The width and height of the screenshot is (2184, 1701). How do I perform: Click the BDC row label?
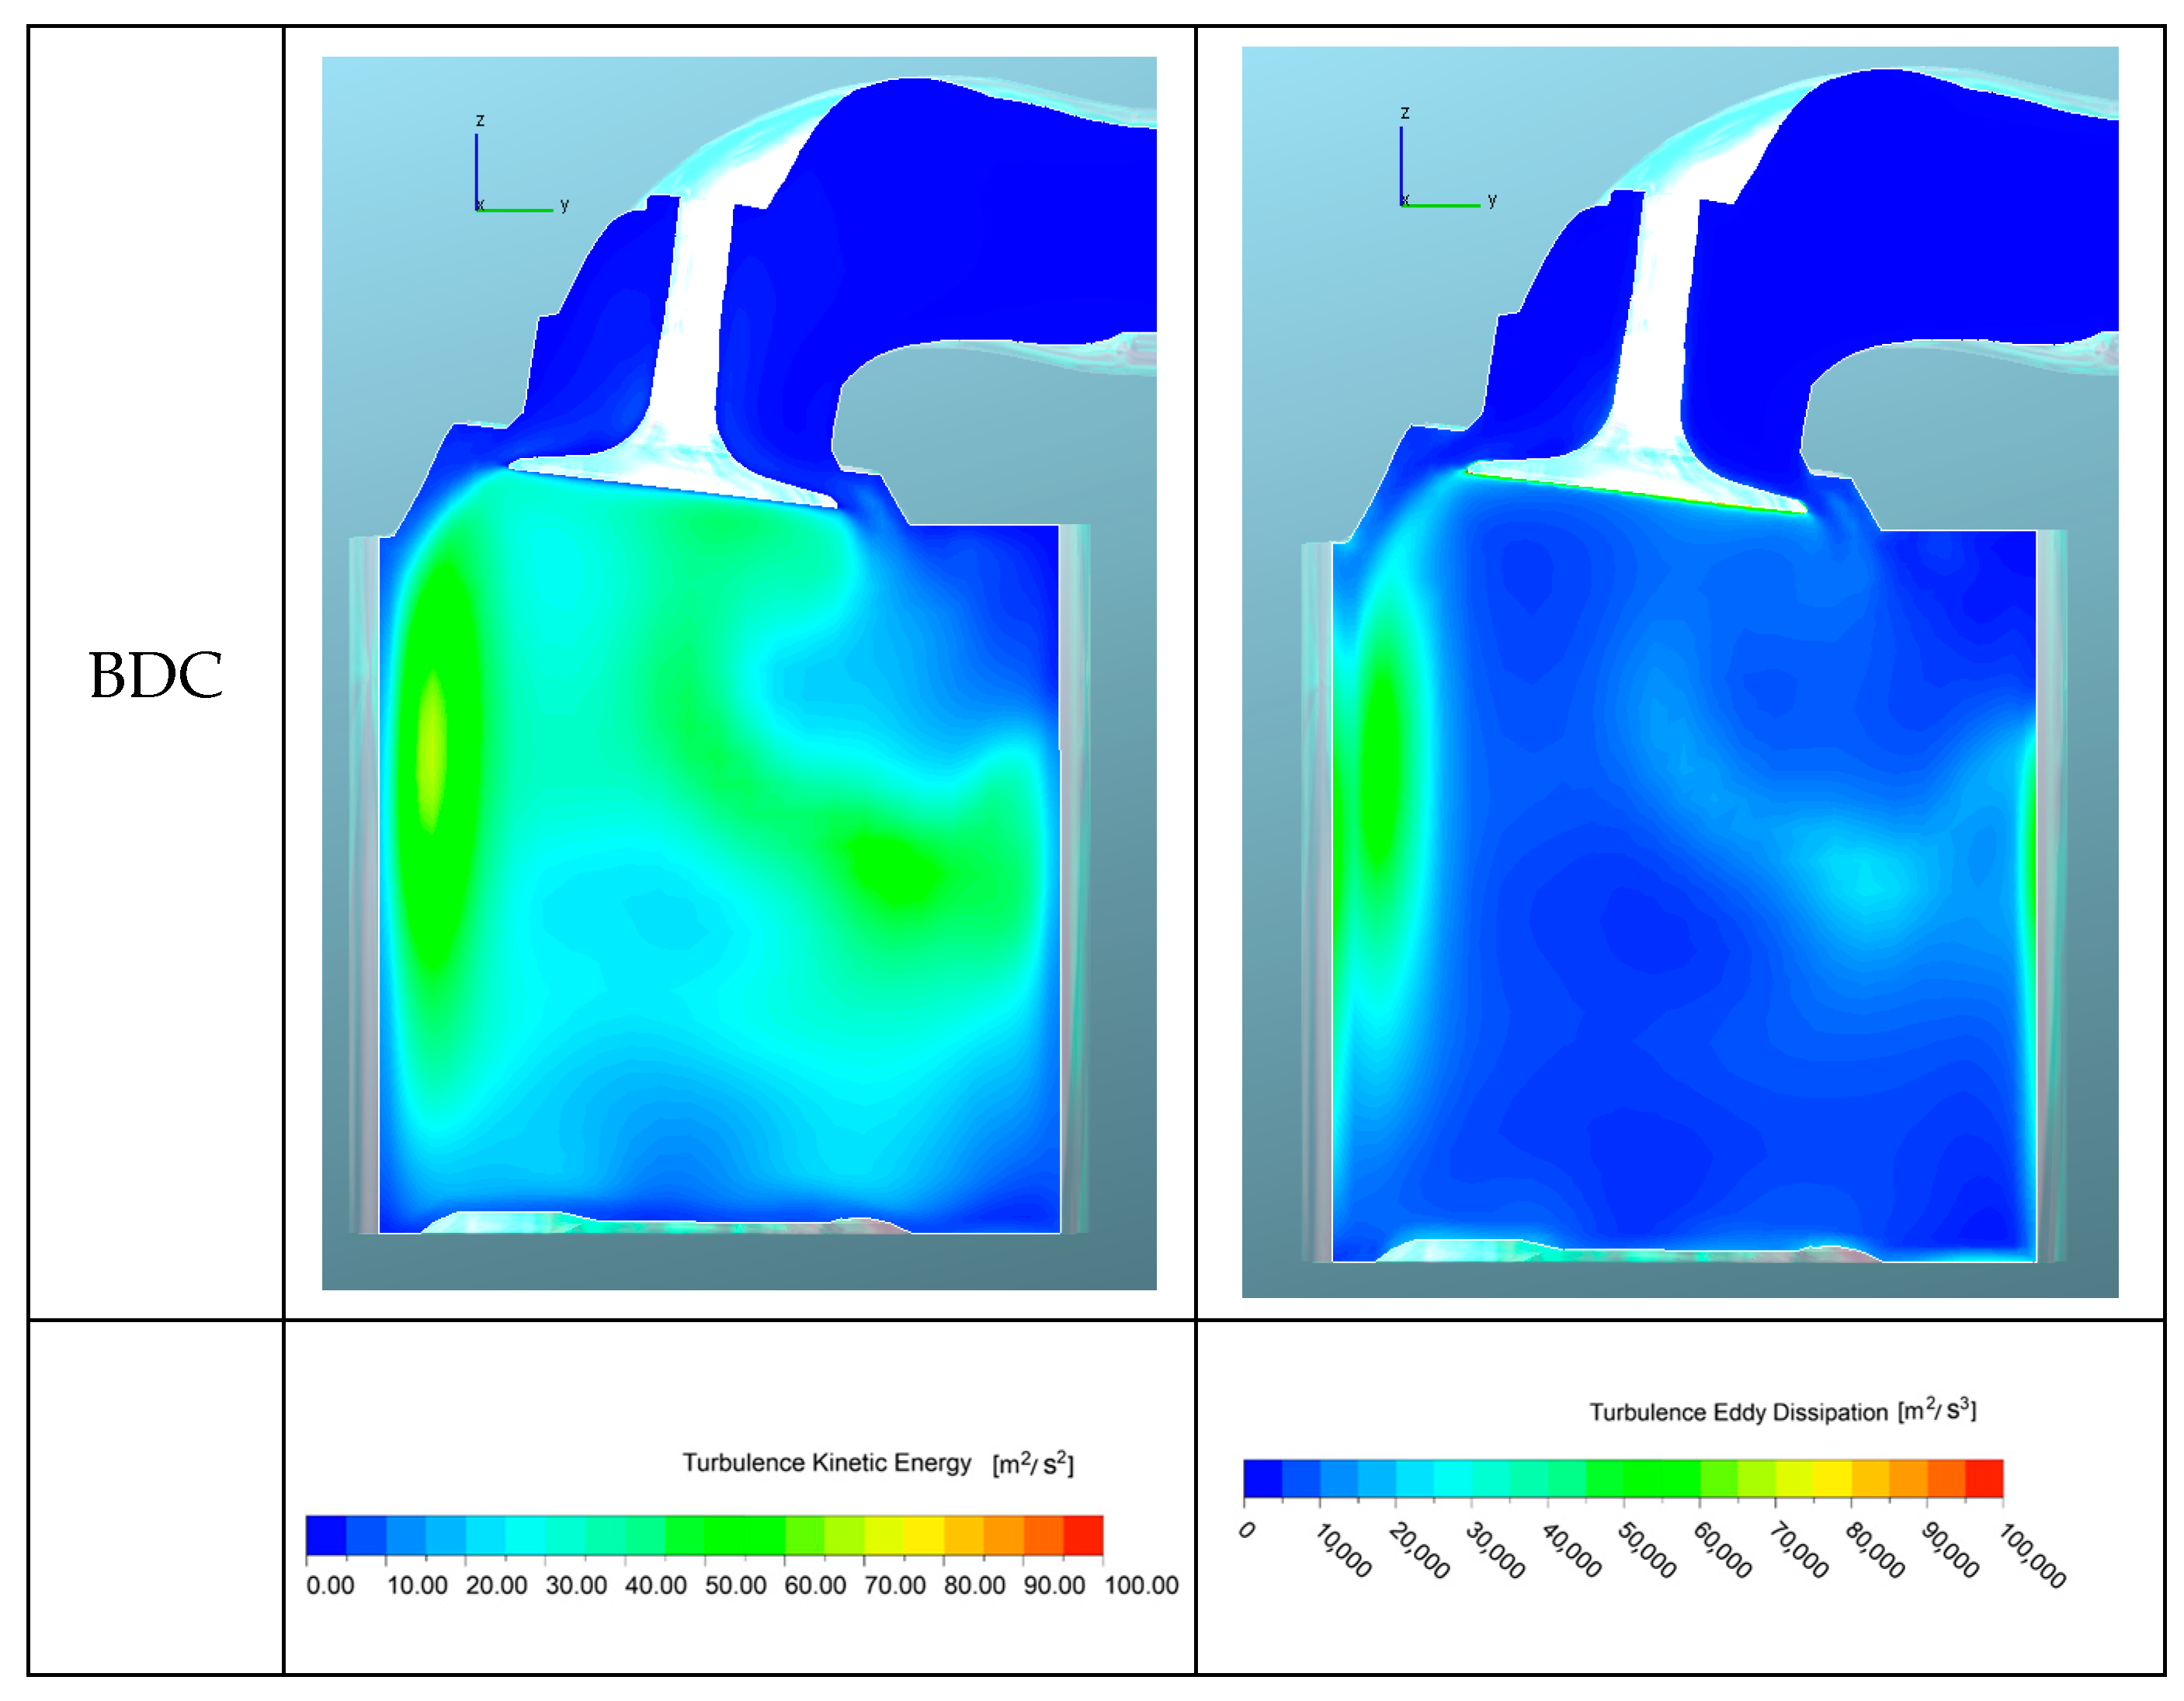156,676
